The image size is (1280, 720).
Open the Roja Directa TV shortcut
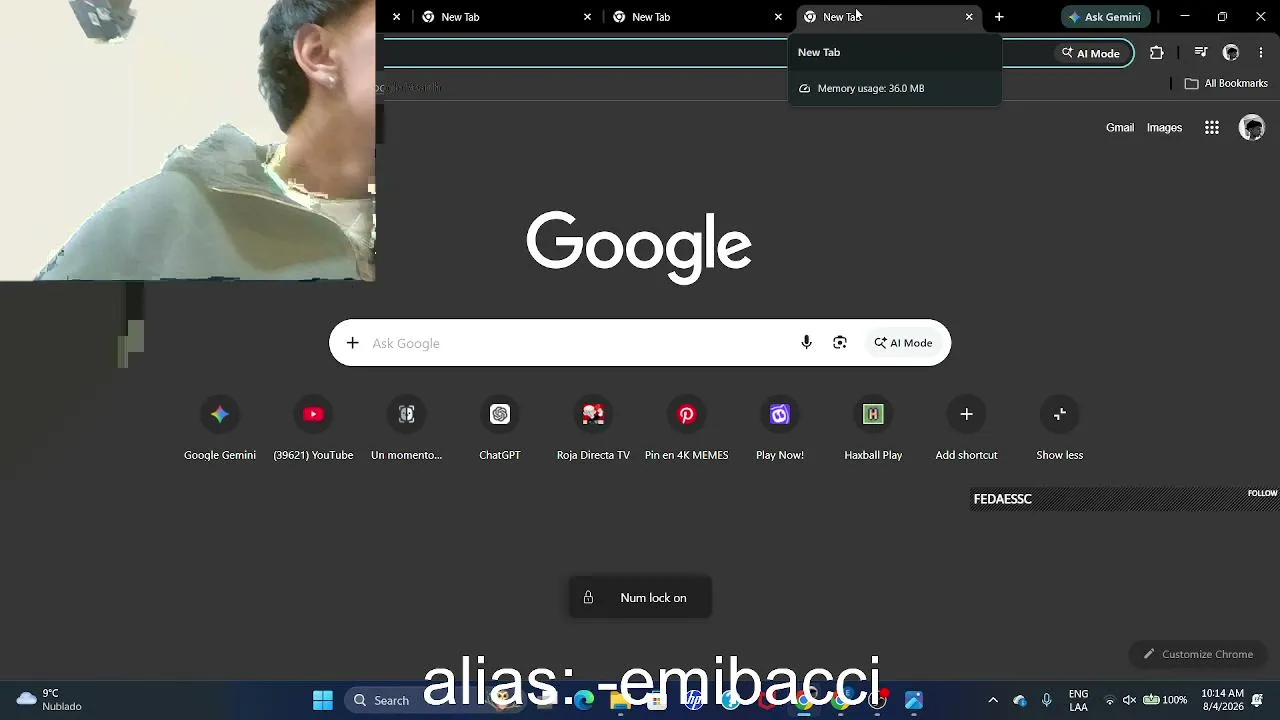pos(593,428)
